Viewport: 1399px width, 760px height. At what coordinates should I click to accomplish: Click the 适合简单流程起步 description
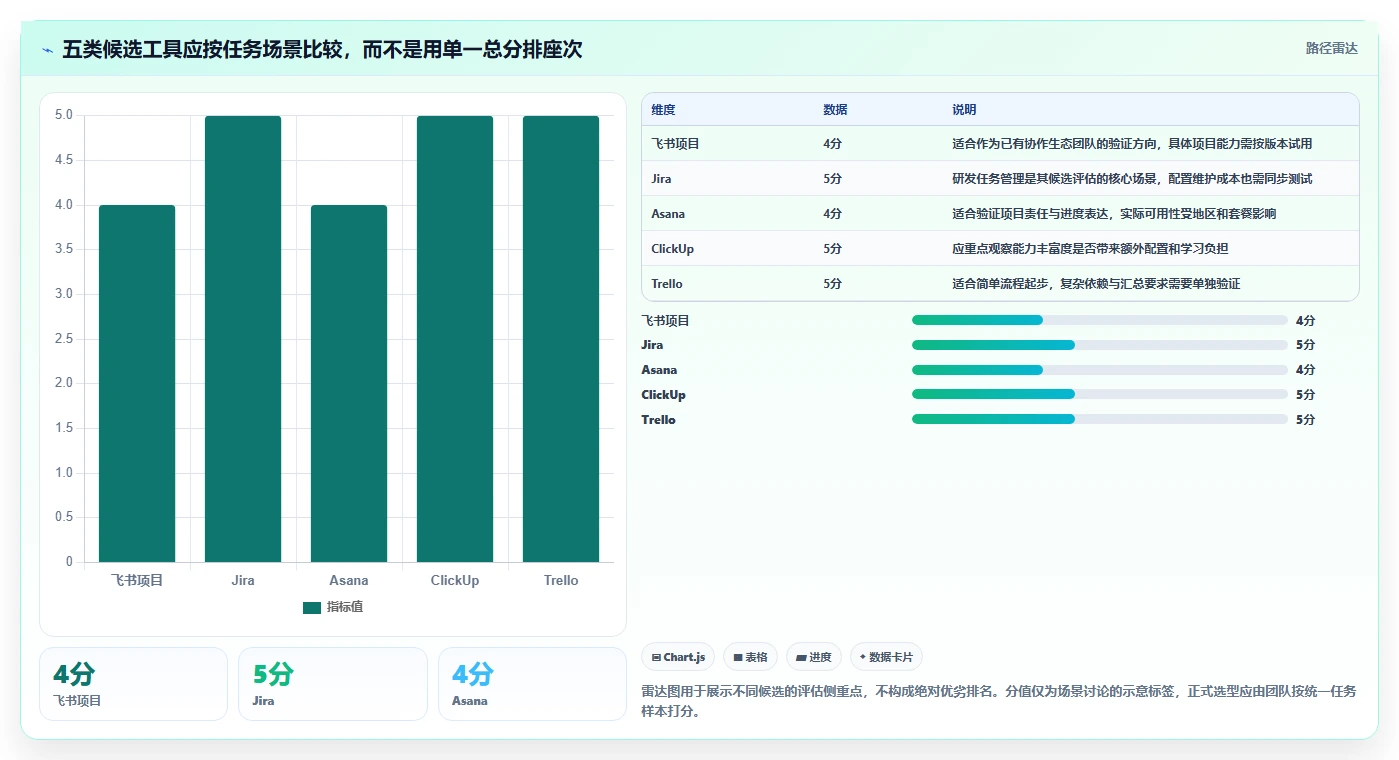(1096, 284)
